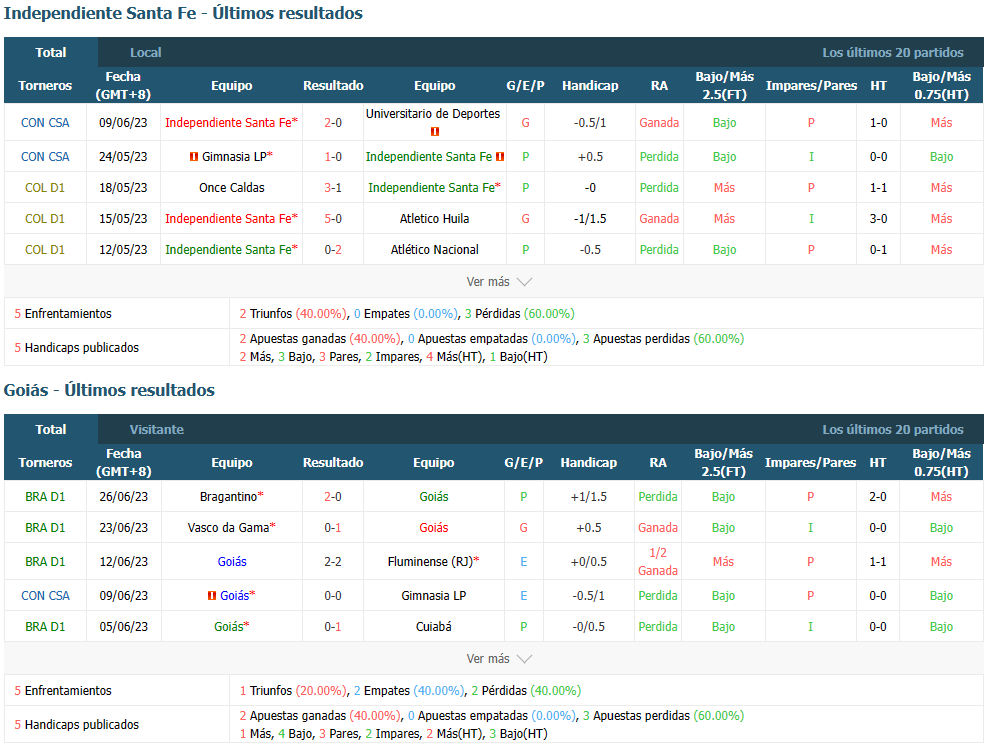
Task: Switch to the Visitante tab
Action: 157,429
